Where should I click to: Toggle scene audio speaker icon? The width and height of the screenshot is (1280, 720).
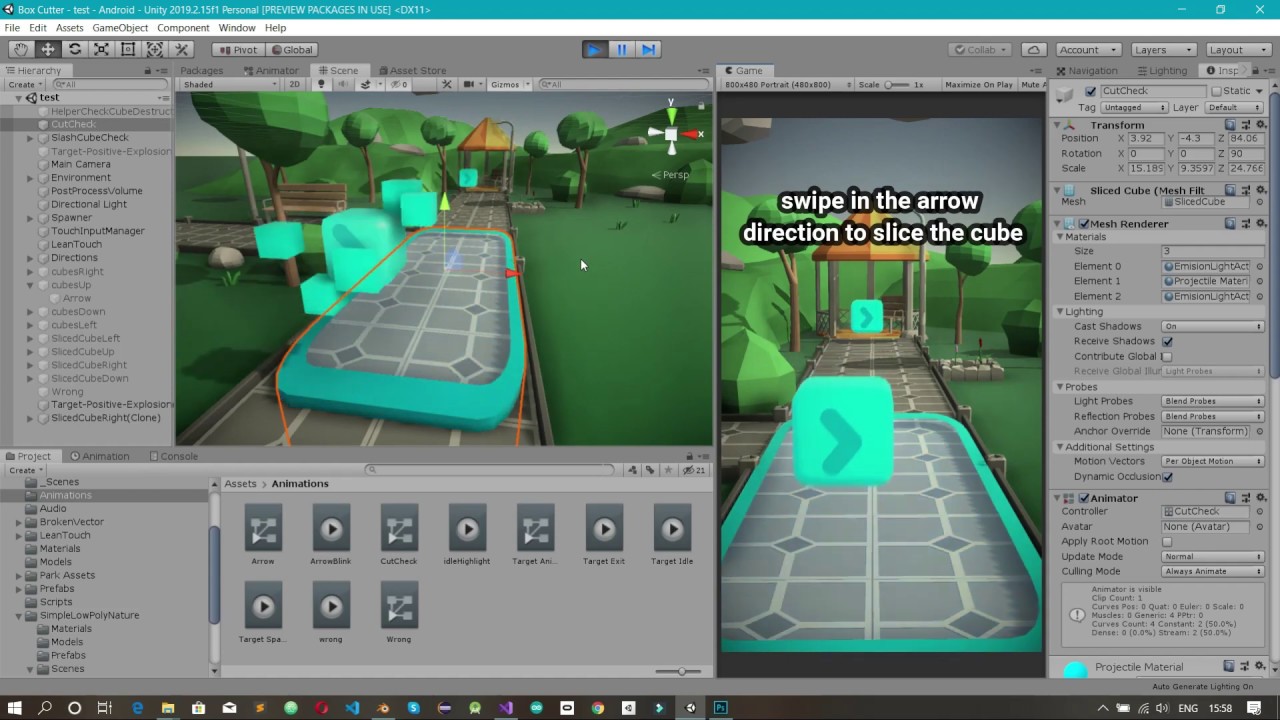[x=343, y=84]
